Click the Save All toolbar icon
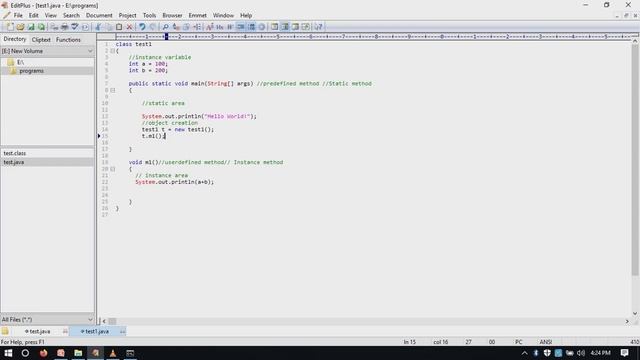This screenshot has width=640, height=360. click(41, 27)
